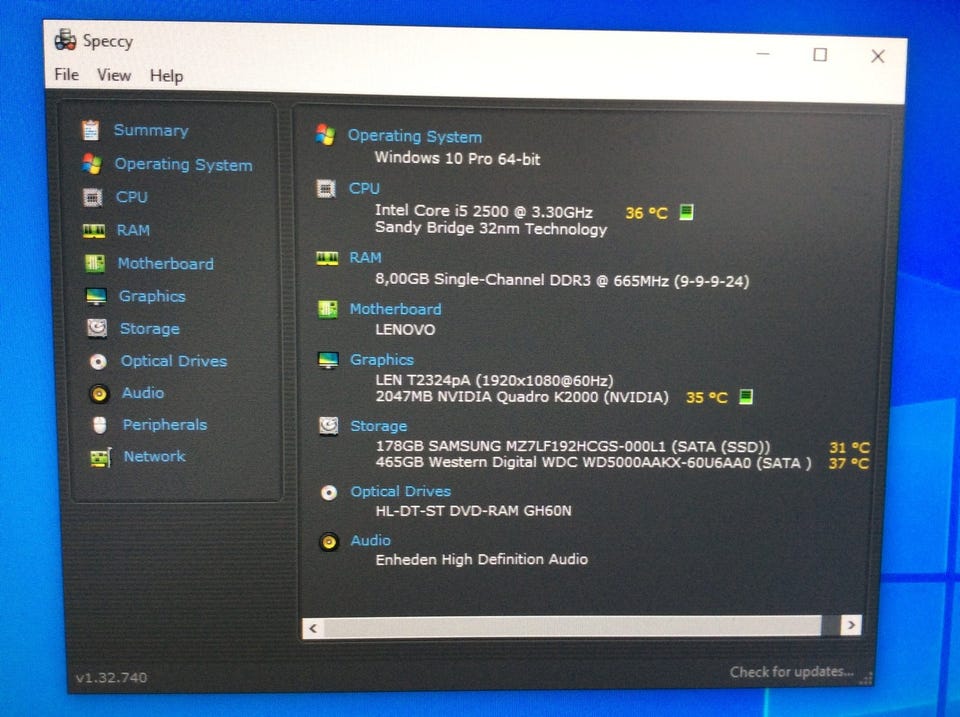The image size is (960, 717).
Task: Click the Graphics monitor icon in summary pane
Action: 328,360
